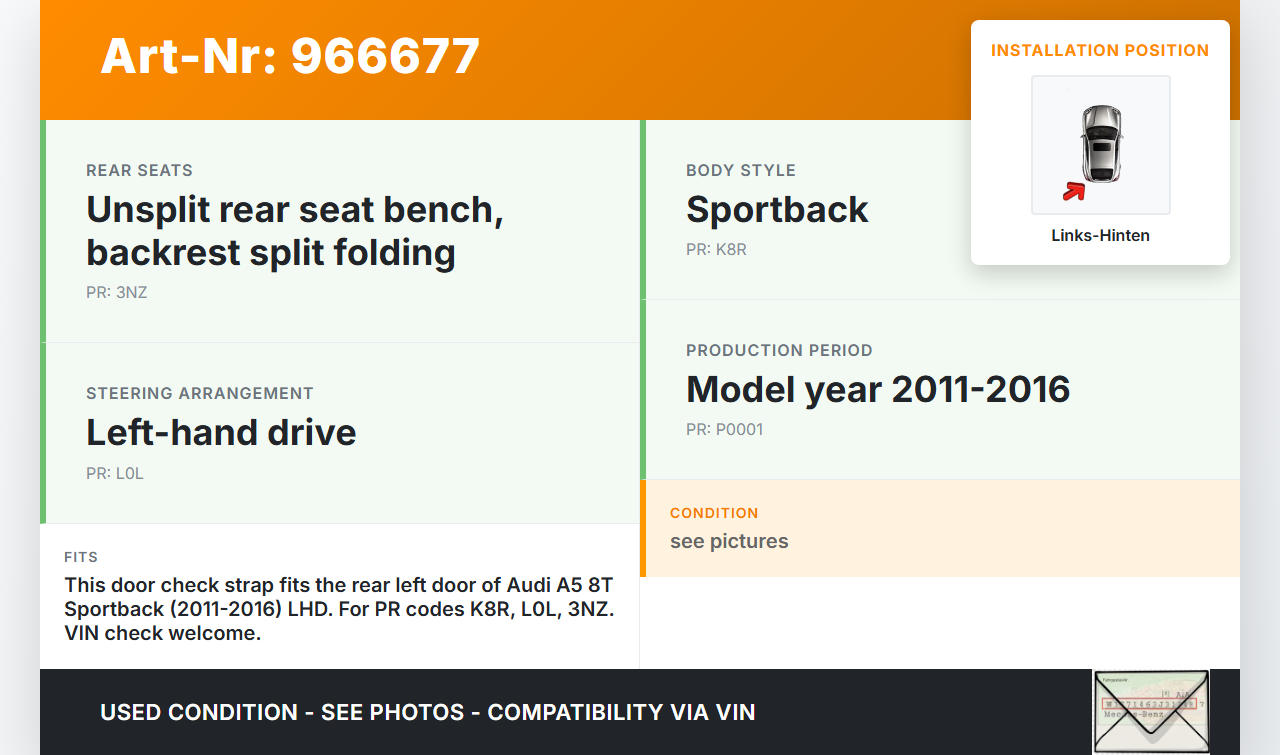Screen dimensions: 1280x755
Task: Click the Model year 2011-2016 value
Action: [878, 389]
